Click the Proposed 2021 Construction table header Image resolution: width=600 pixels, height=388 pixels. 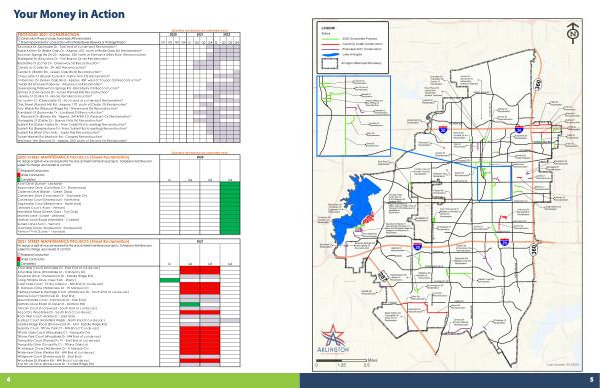click(49, 34)
